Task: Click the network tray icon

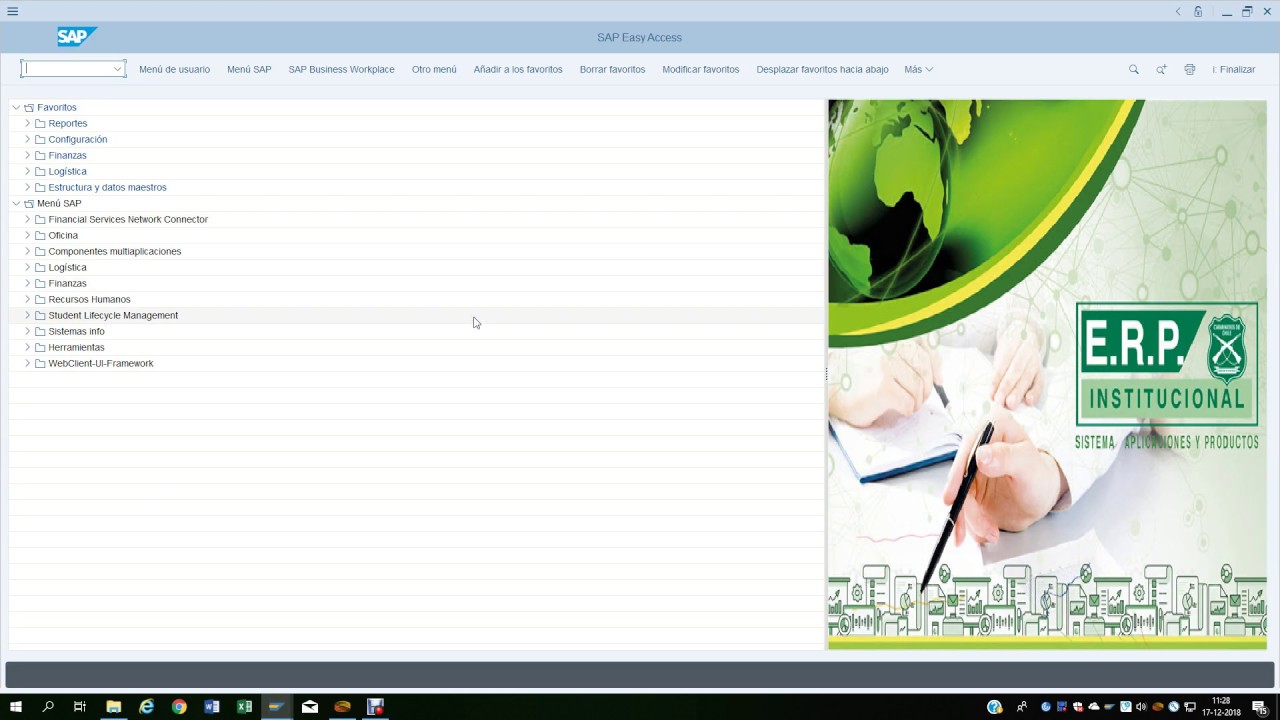Action: [1190, 706]
